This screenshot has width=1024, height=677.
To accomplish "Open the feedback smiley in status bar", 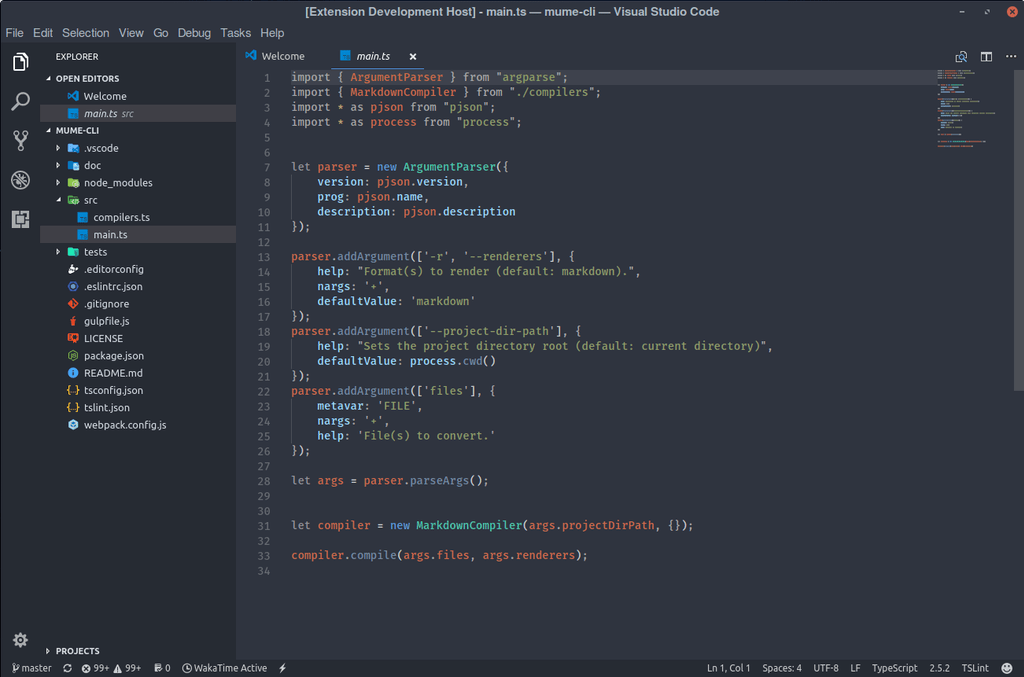I will tap(1007, 668).
